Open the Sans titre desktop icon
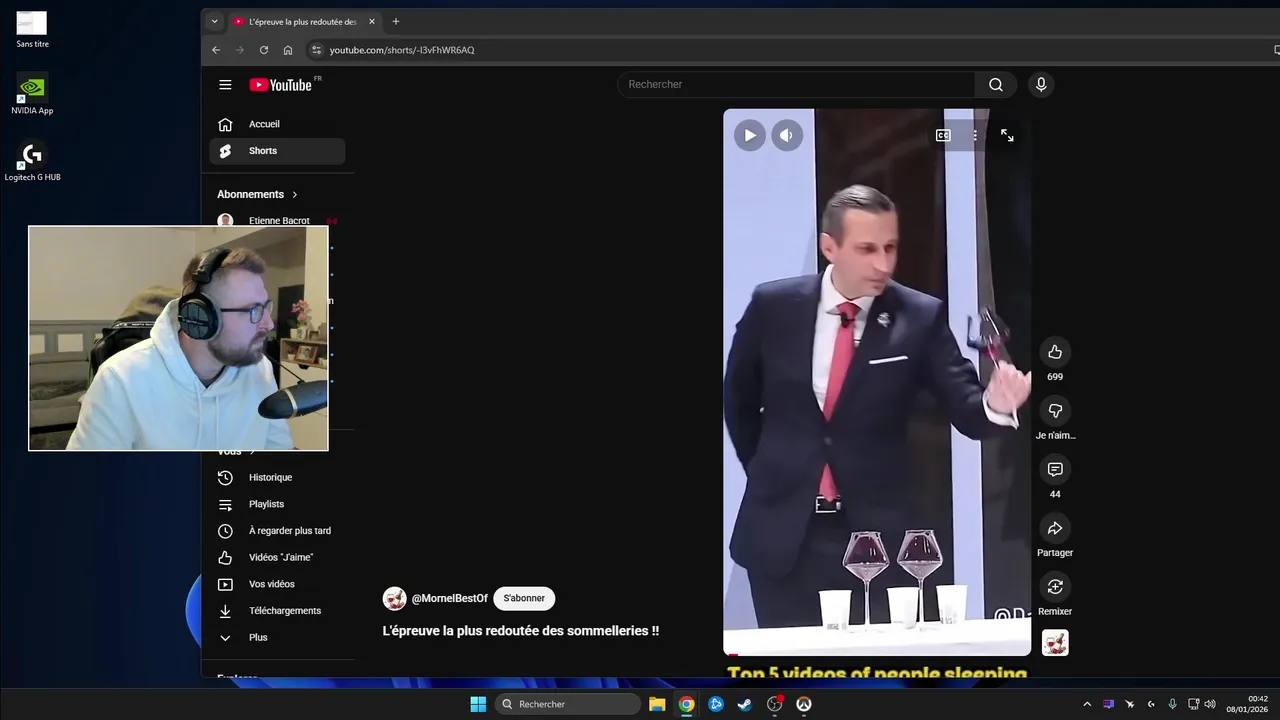 pyautogui.click(x=32, y=30)
